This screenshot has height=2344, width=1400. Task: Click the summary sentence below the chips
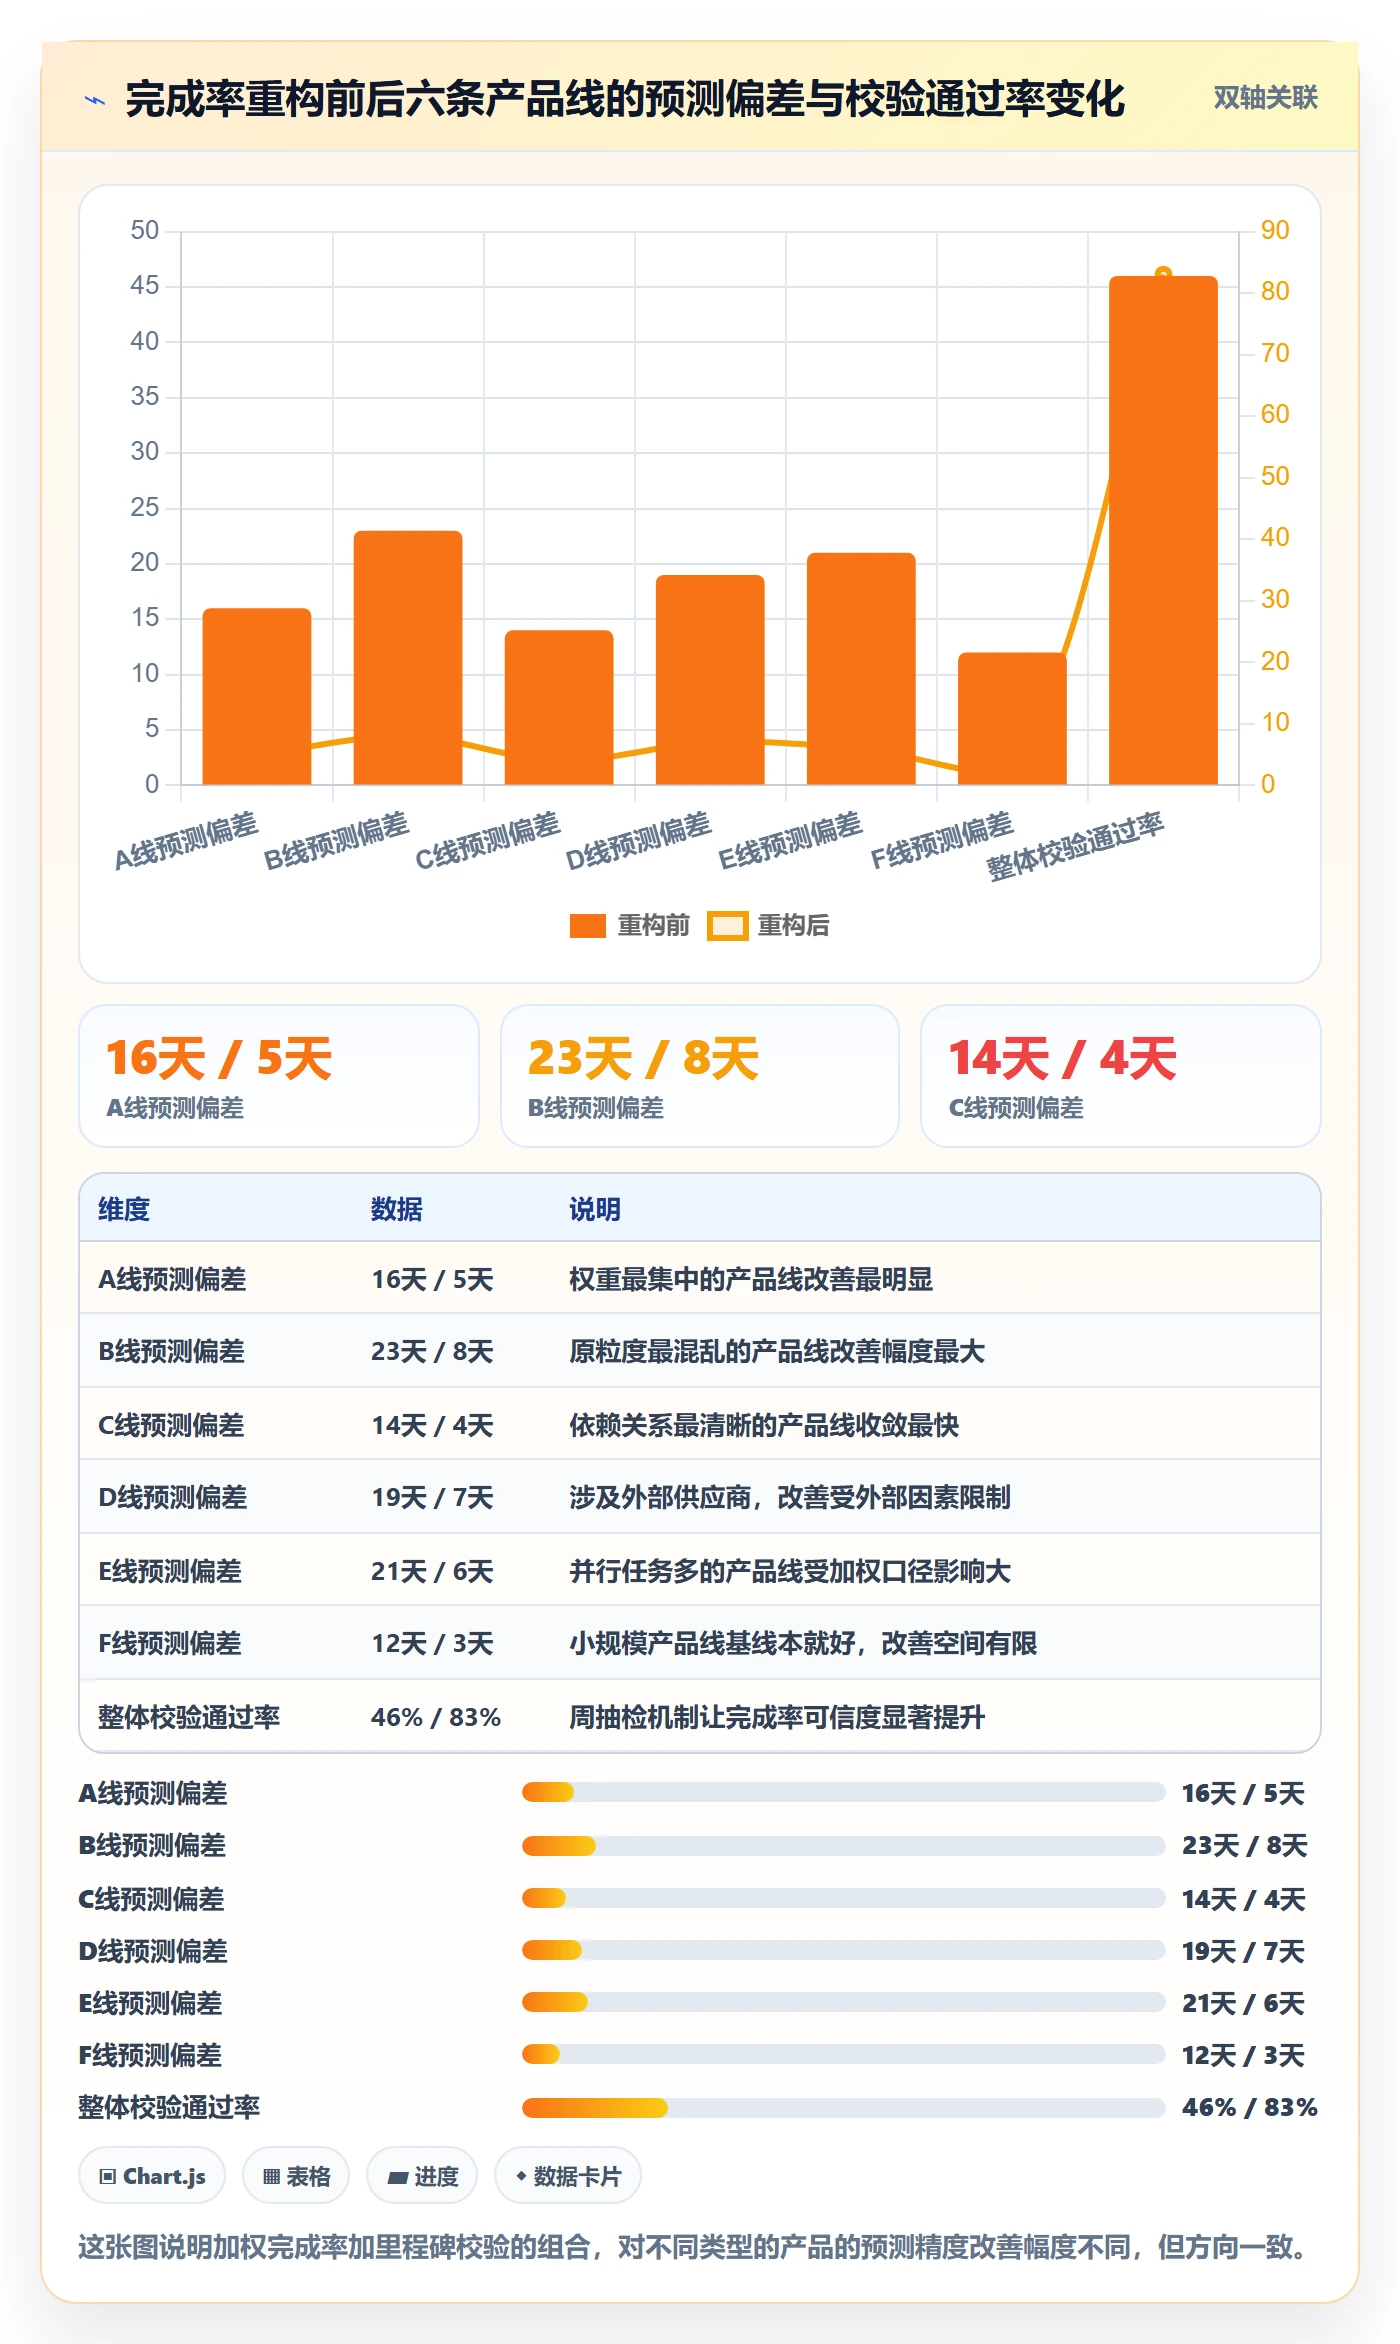pos(694,2247)
